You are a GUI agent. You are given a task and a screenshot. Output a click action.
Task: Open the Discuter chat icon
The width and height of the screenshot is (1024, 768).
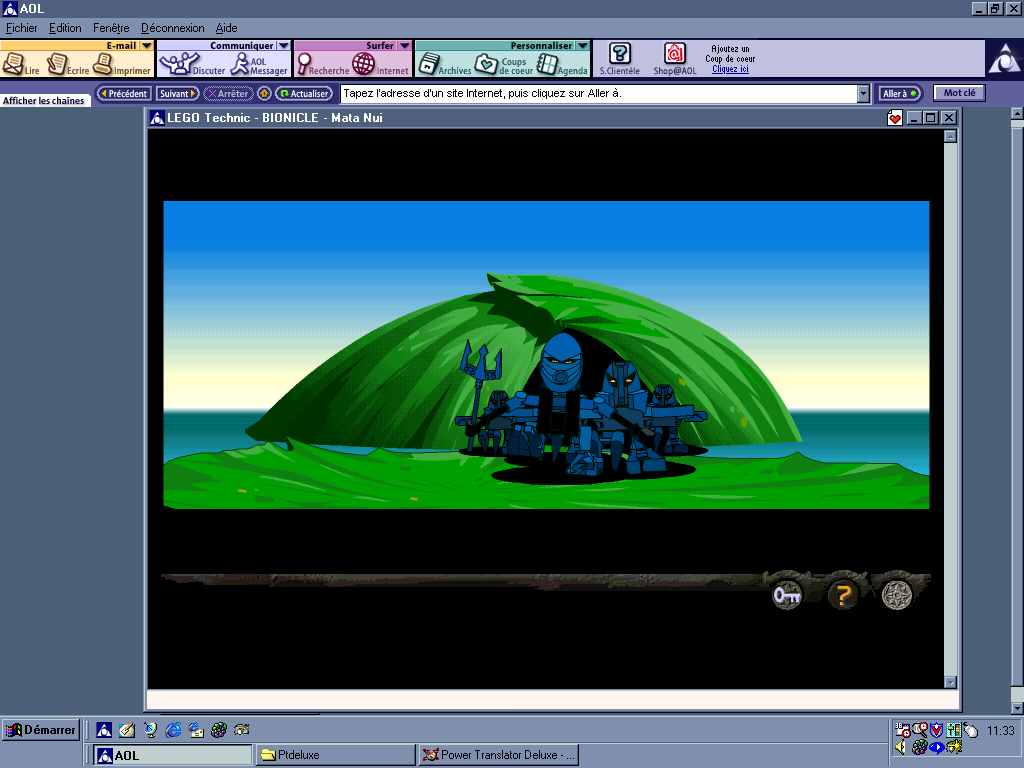[191, 64]
